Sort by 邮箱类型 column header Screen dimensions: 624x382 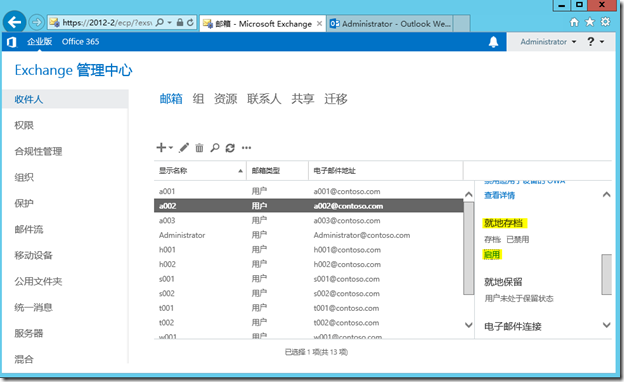click(277, 171)
